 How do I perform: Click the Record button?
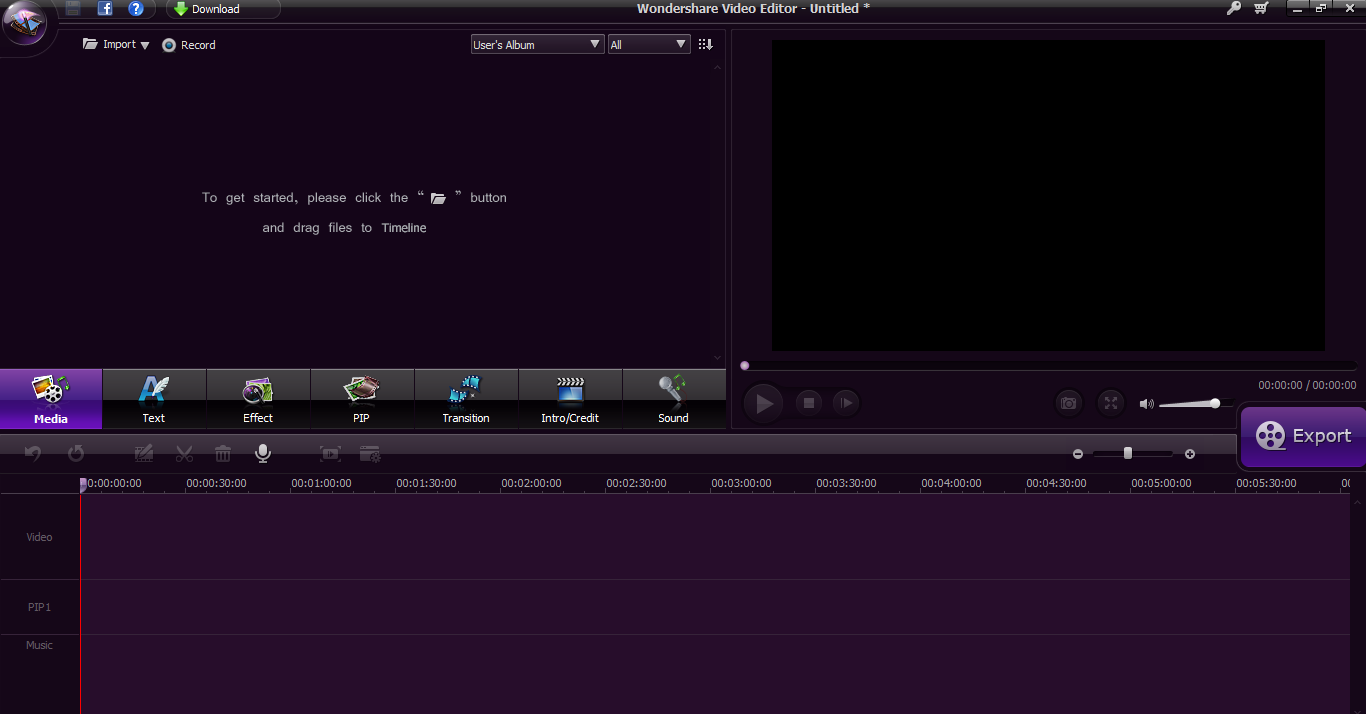click(x=189, y=45)
